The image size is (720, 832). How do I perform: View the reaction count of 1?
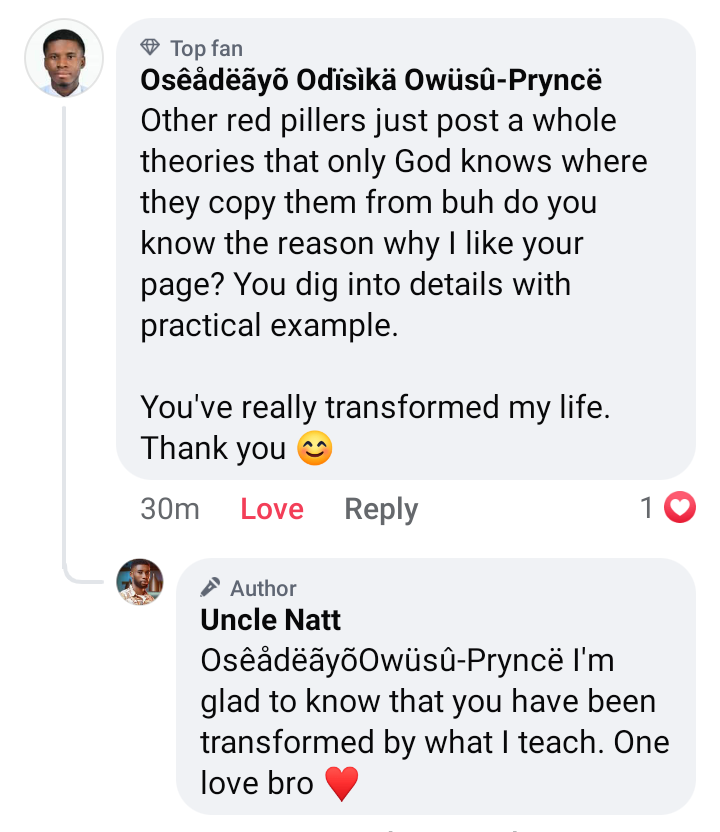point(647,509)
